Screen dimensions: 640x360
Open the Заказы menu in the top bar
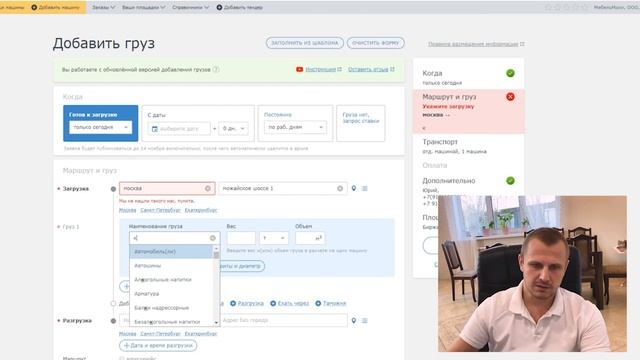click(x=103, y=7)
